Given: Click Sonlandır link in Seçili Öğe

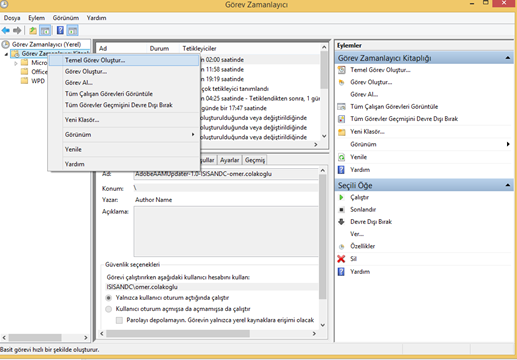Looking at the screenshot, I should 363,210.
